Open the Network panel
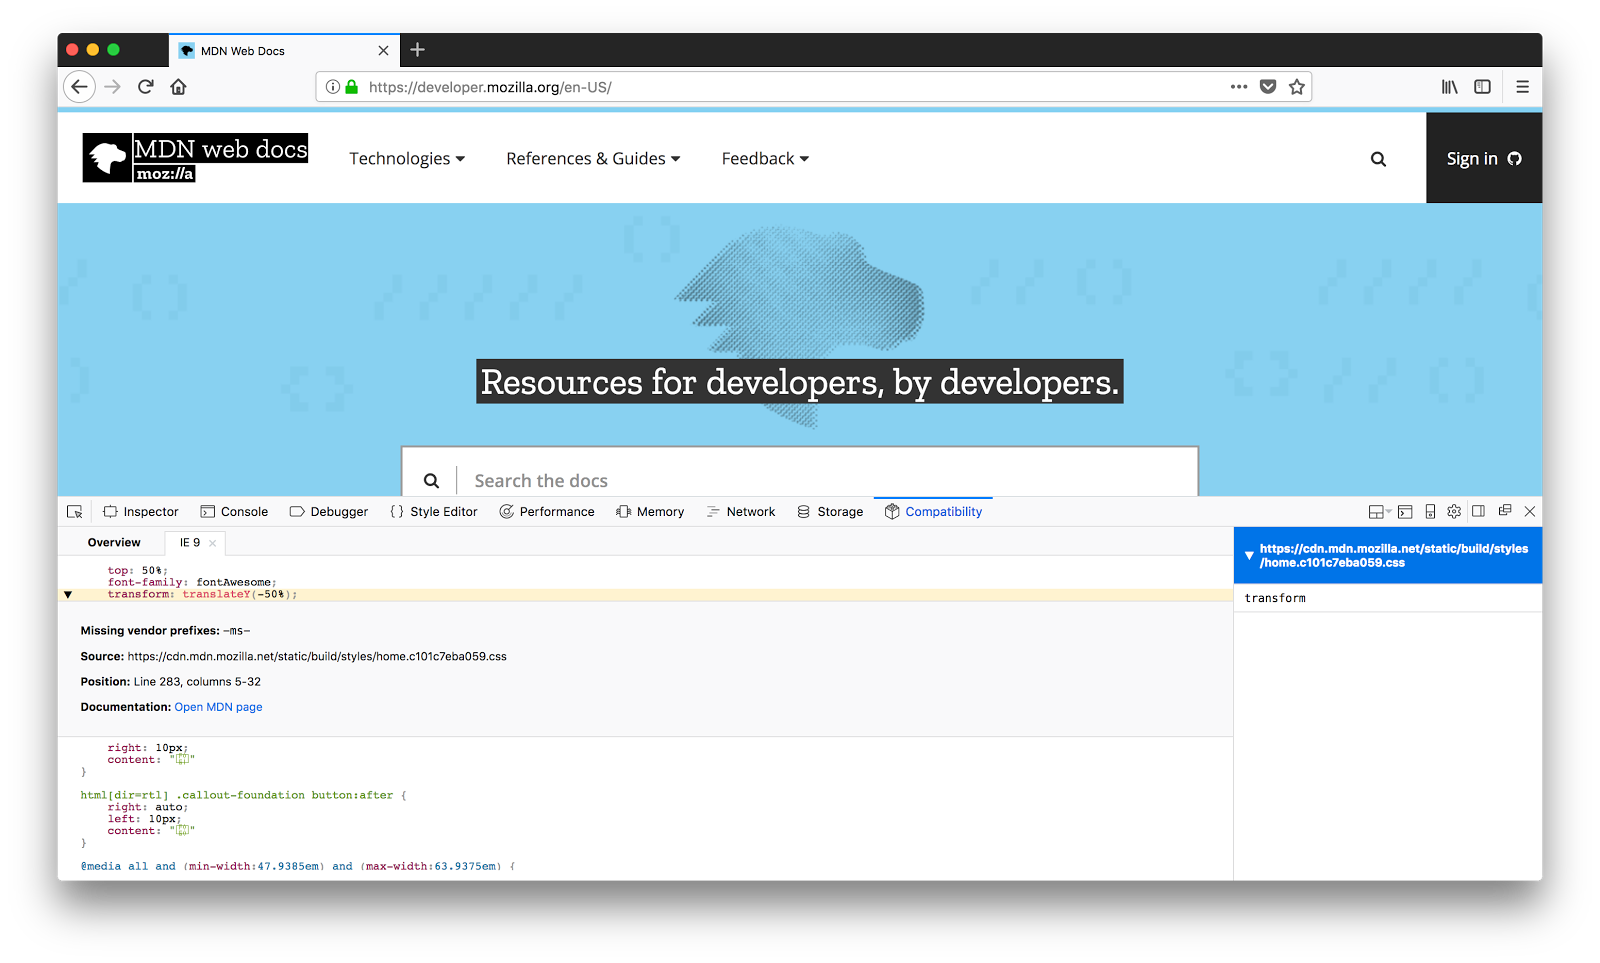 [741, 512]
